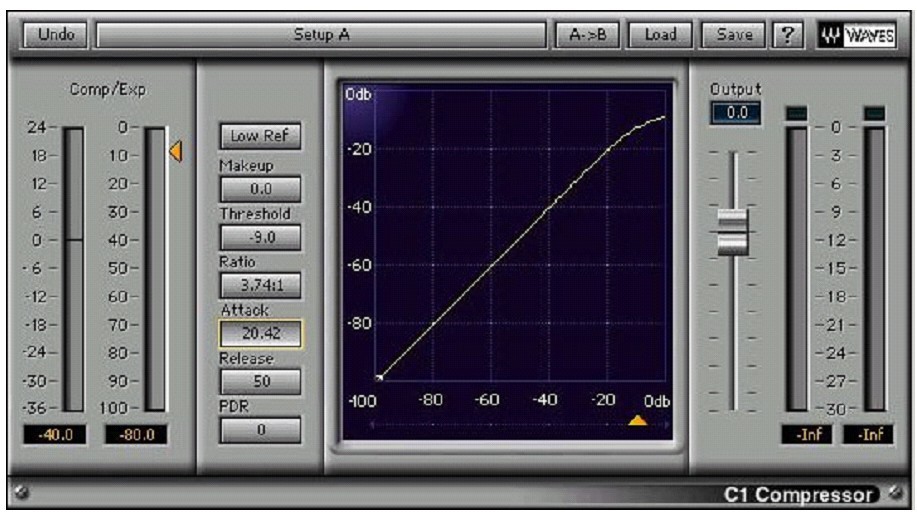The image size is (917, 515).
Task: Click the orange threshold arrow beside meter
Action: click(175, 151)
